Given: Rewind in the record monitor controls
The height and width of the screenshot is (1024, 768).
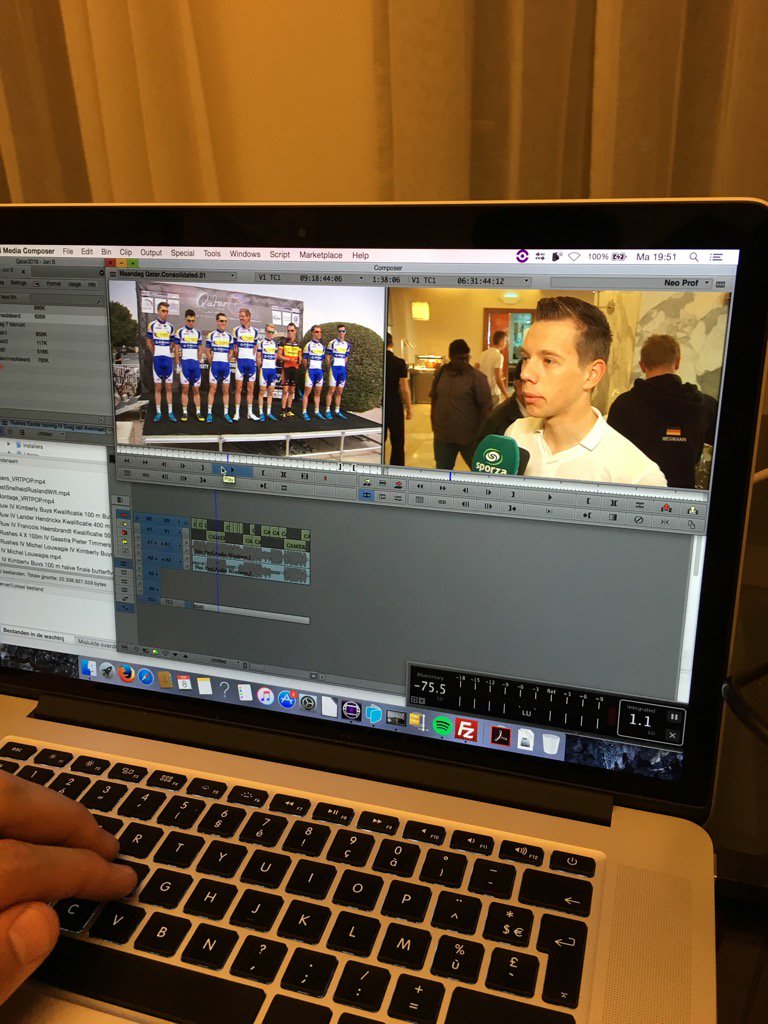Looking at the screenshot, I should click(x=421, y=487).
